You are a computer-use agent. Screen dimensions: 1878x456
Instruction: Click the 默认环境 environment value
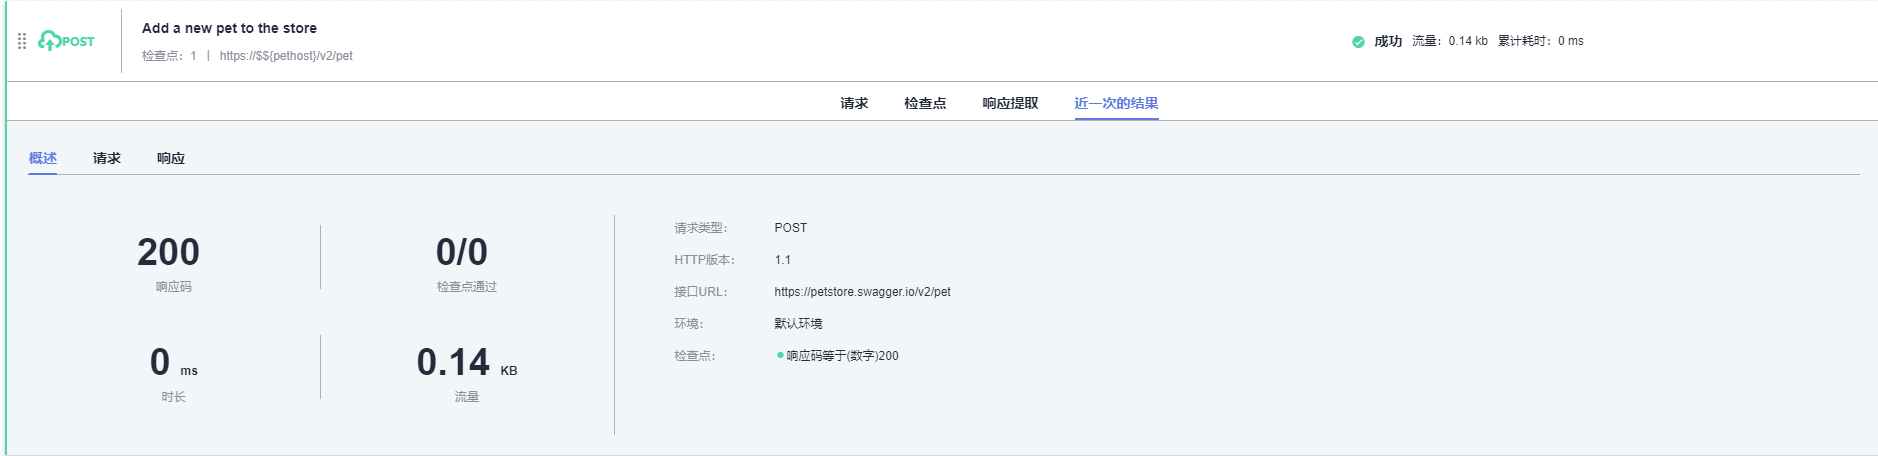(798, 324)
